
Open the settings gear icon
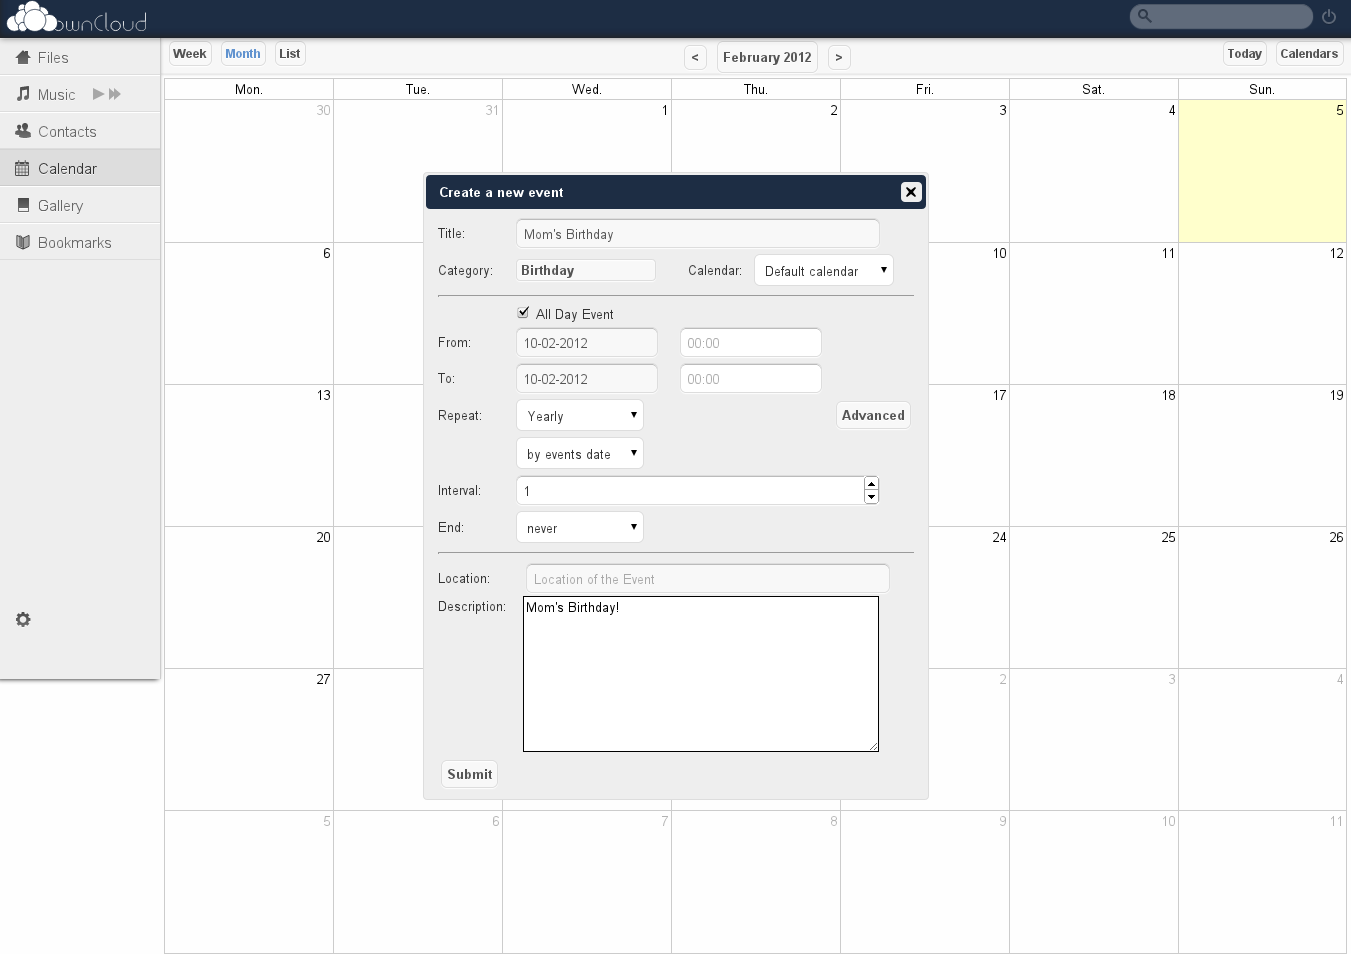(x=23, y=620)
